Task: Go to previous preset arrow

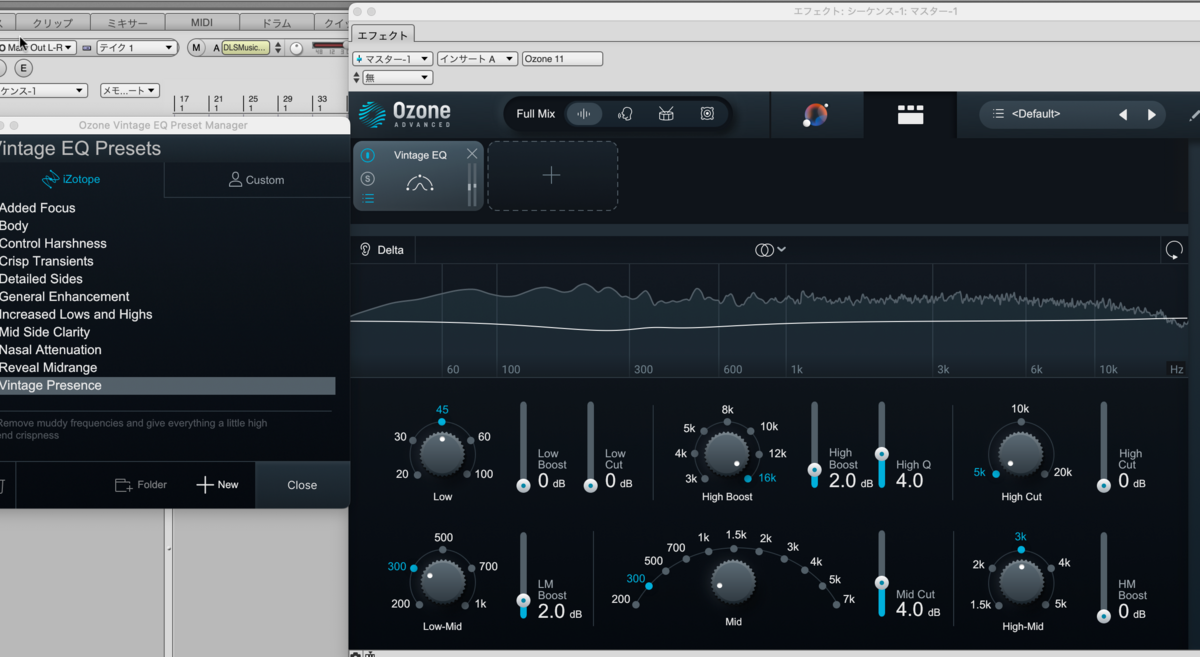Action: [1123, 115]
